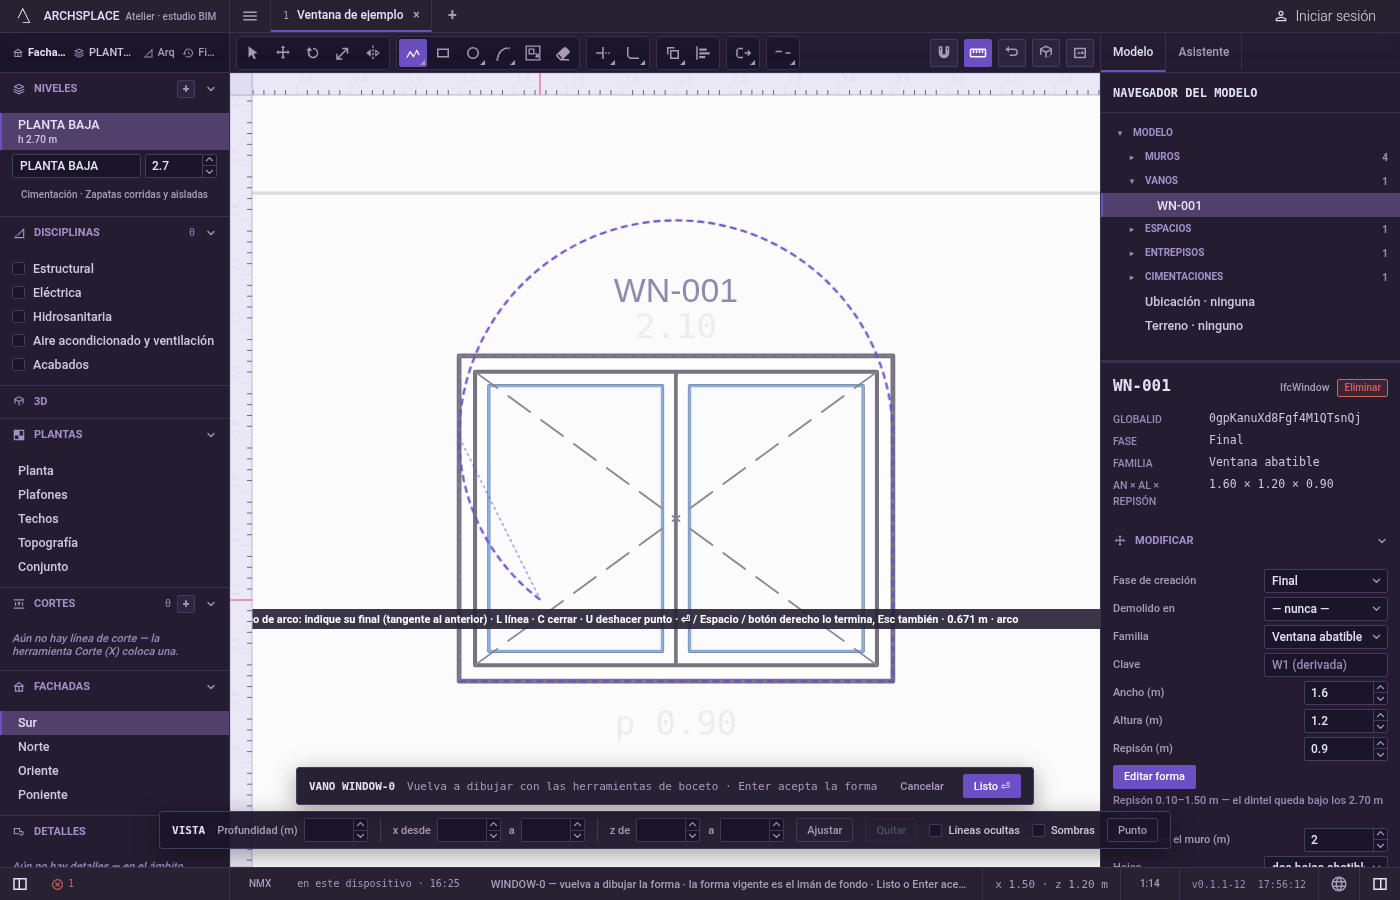Enable the Hidrosanitaria discipline checkbox
Viewport: 1400px width, 900px height.
(18, 317)
